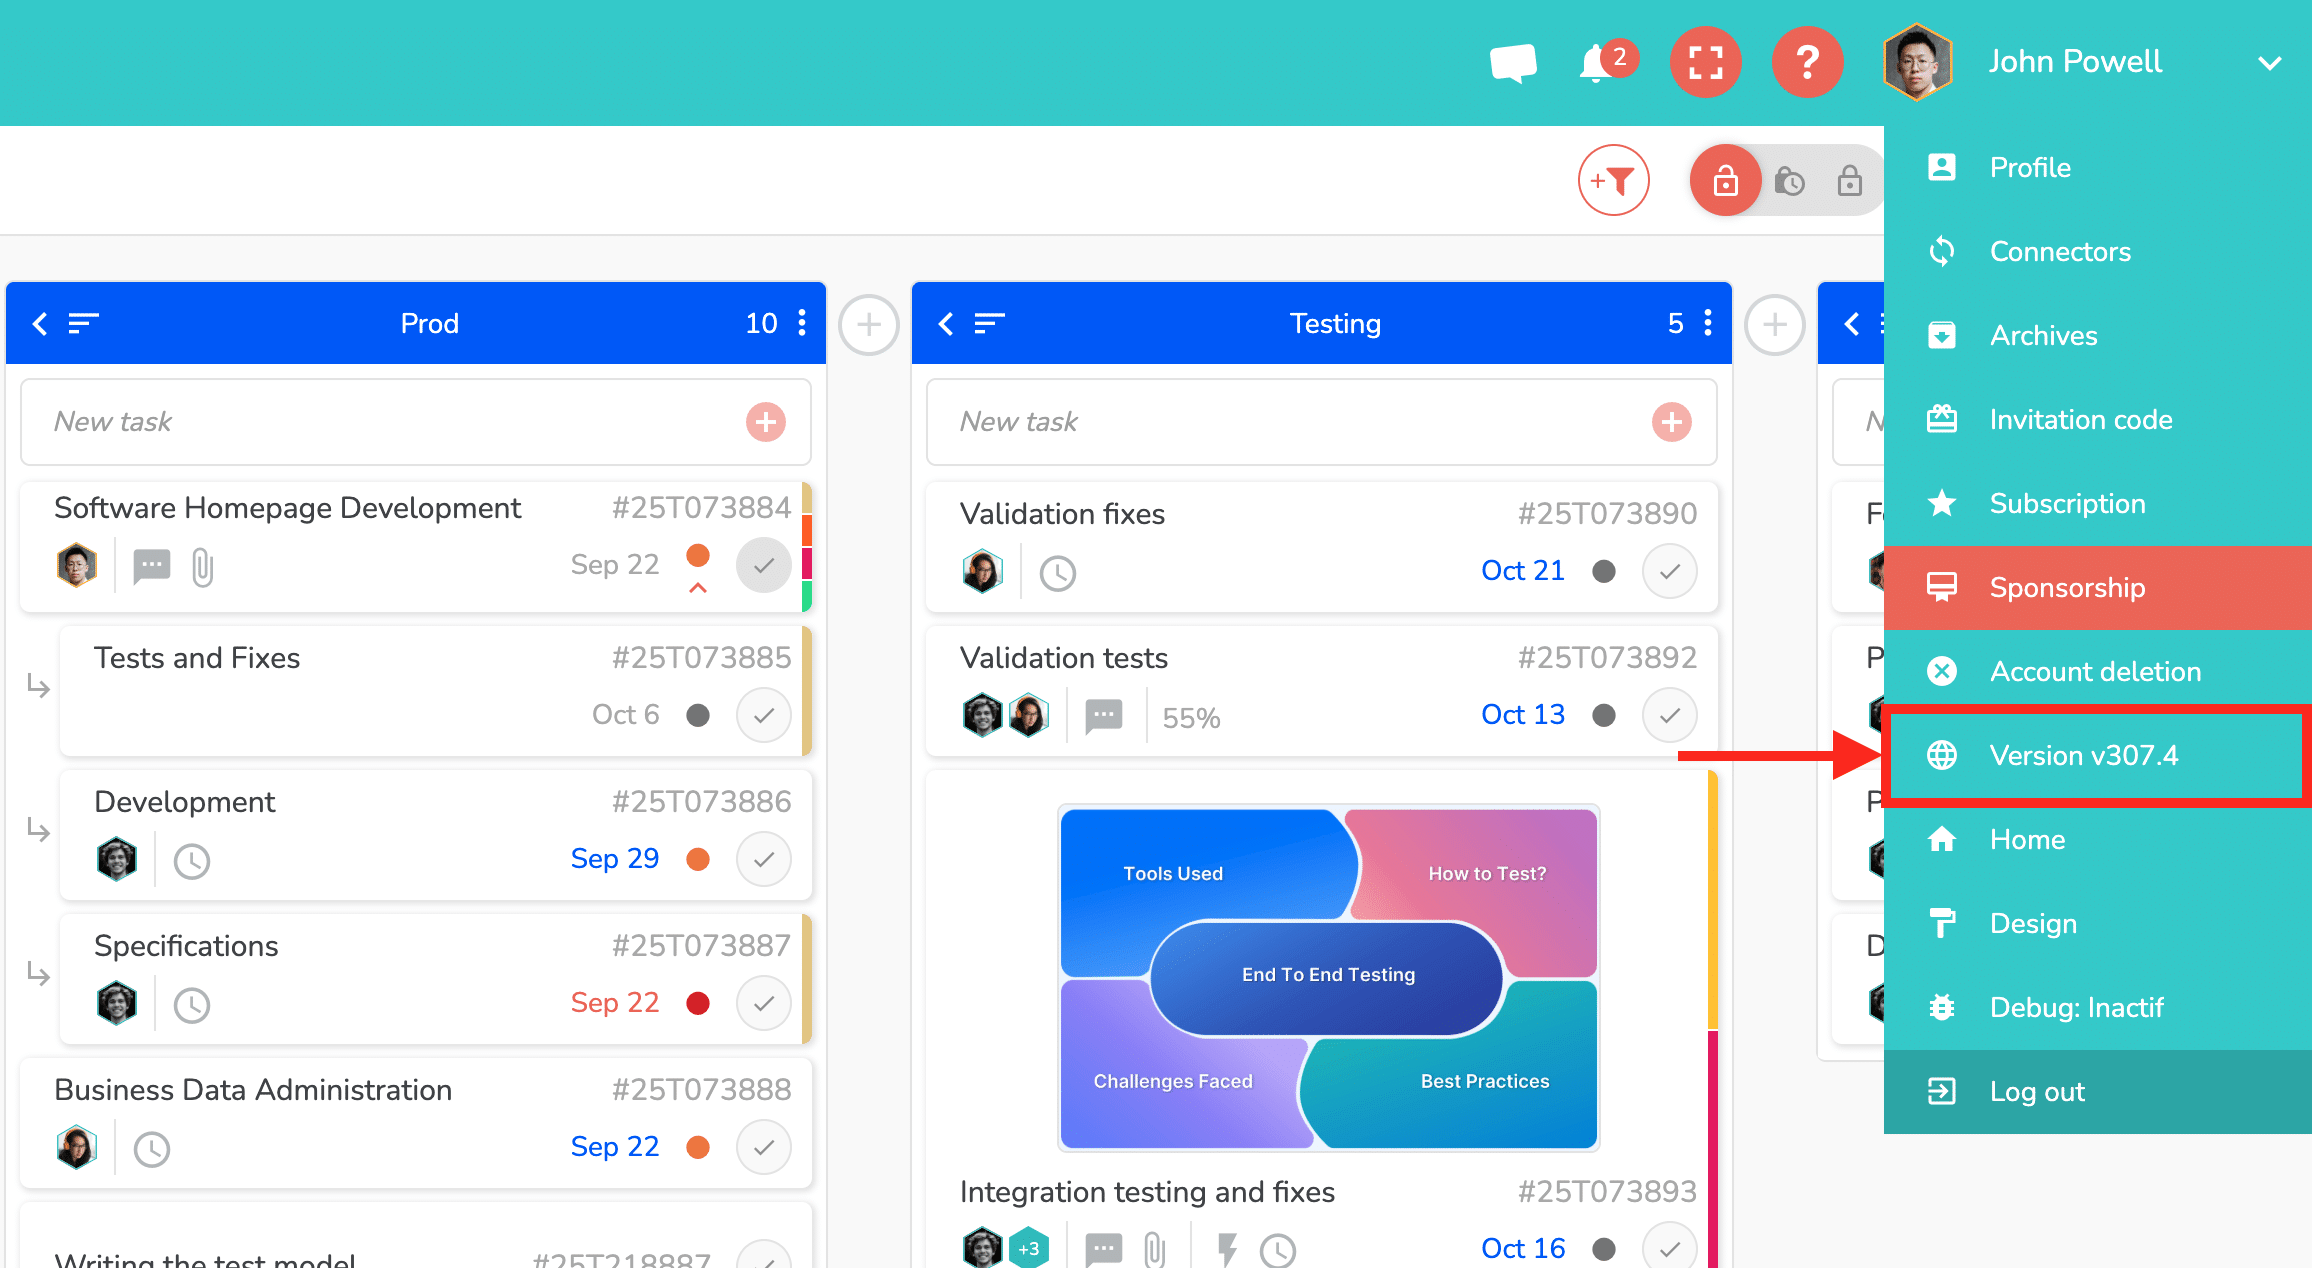Select Sponsorship from the user menu
This screenshot has width=2312, height=1268.
(x=2066, y=587)
